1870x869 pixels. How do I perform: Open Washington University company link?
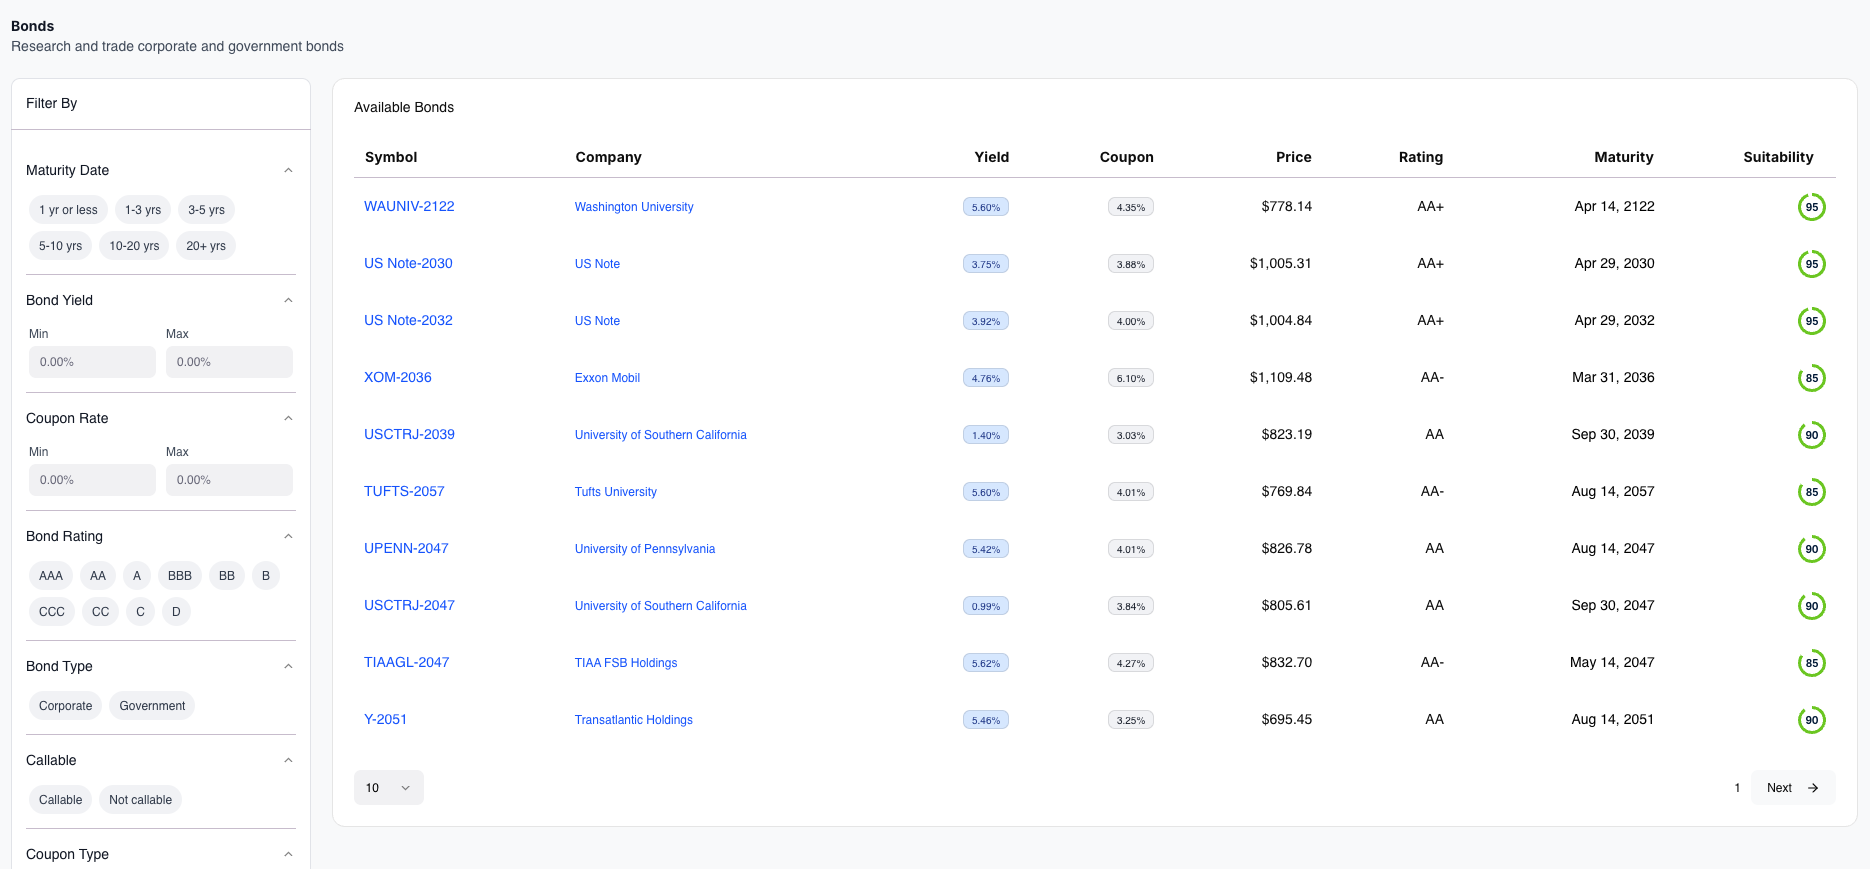(x=634, y=207)
